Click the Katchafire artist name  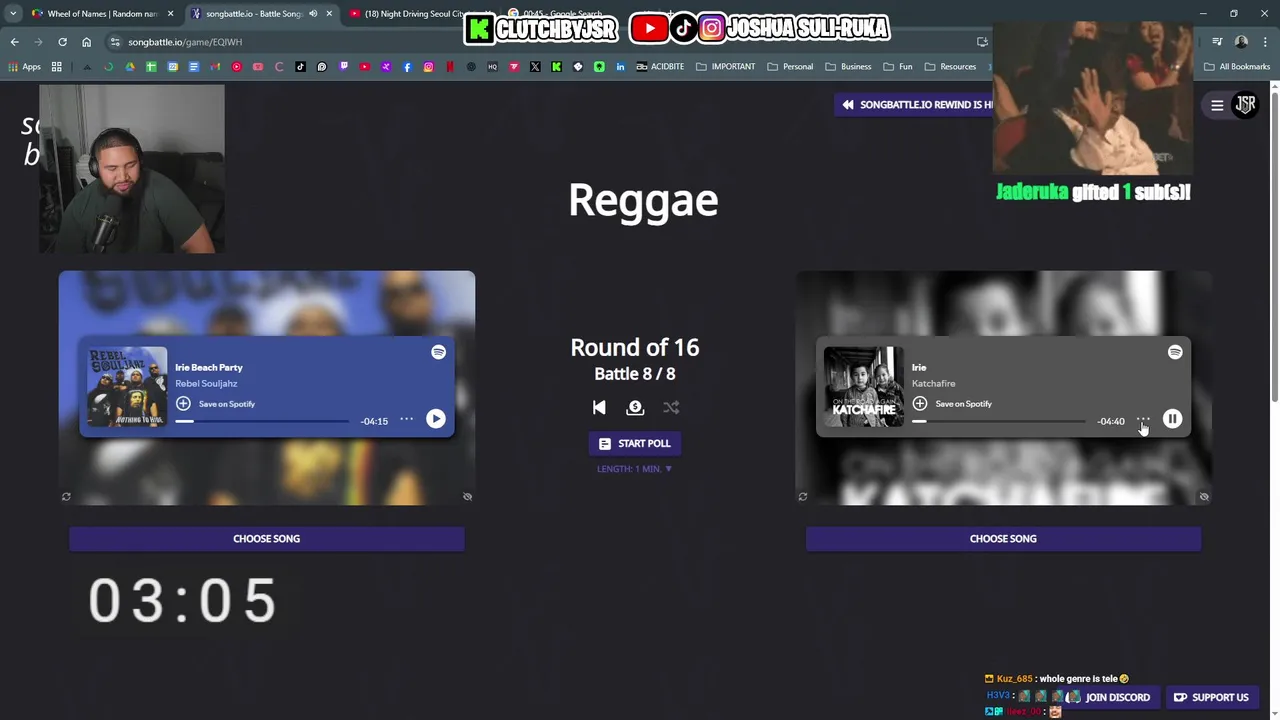(x=934, y=383)
